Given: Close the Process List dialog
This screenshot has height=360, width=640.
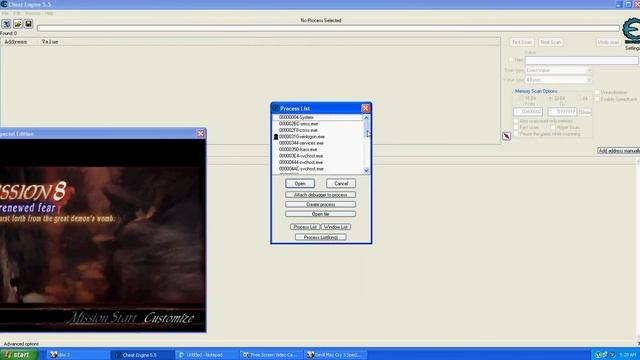Looking at the screenshot, I should pyautogui.click(x=365, y=108).
